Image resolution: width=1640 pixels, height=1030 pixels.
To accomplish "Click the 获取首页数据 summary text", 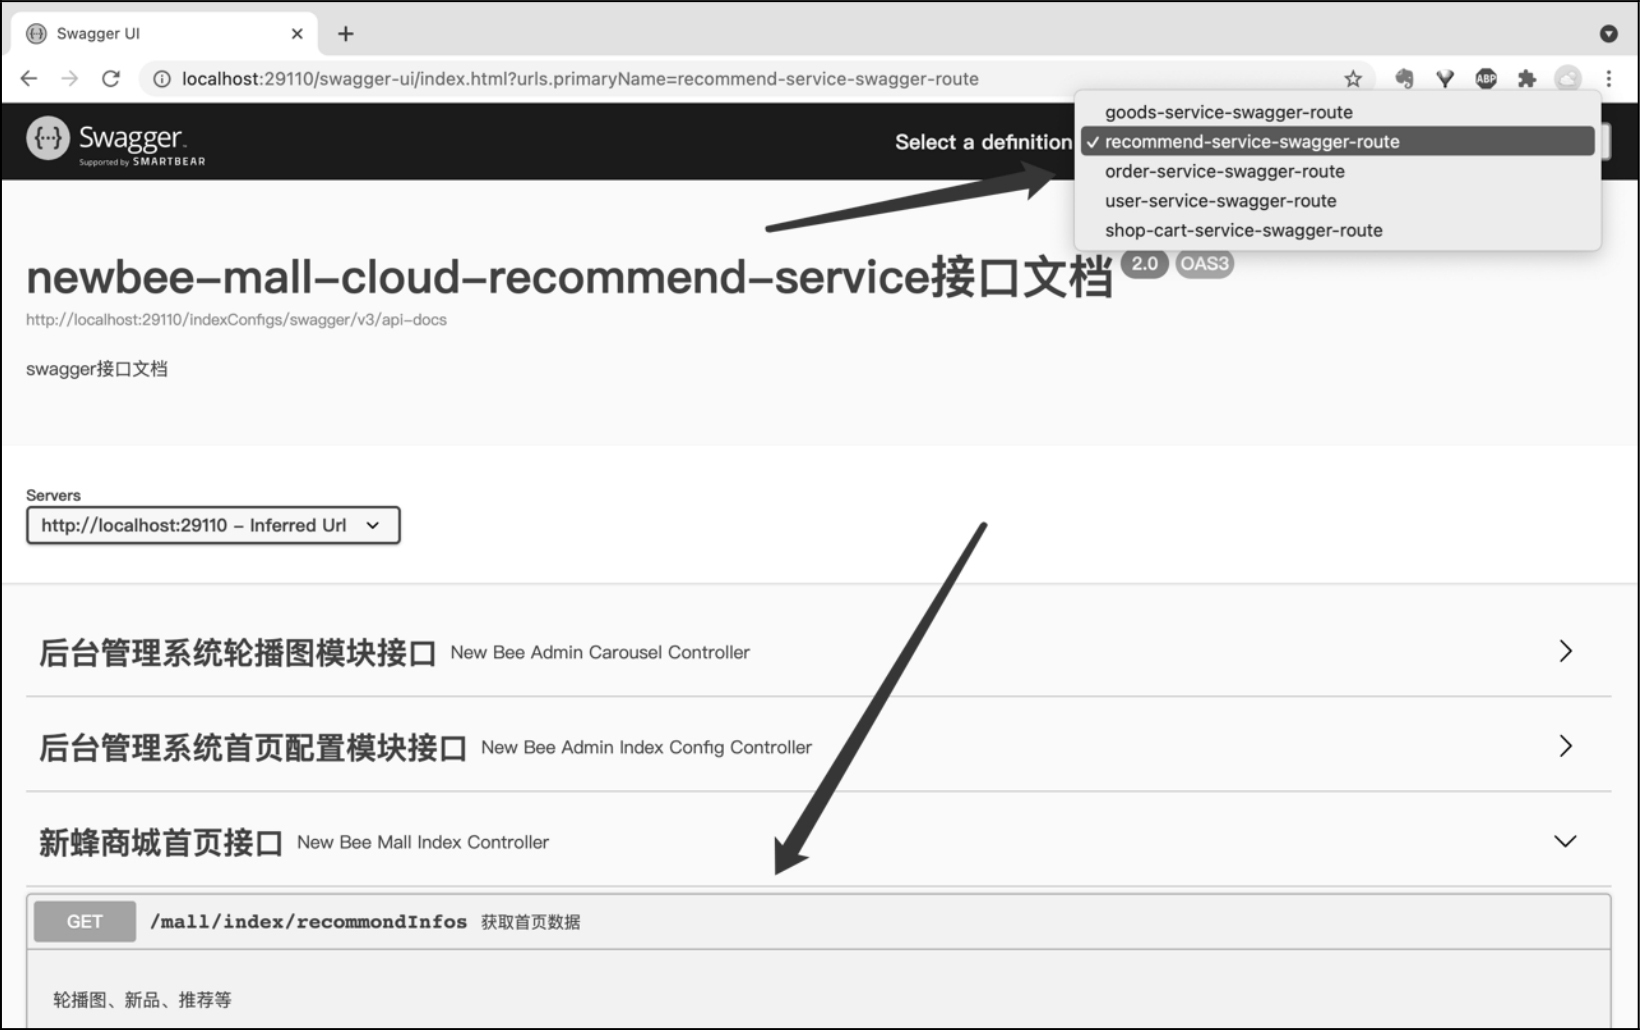I will point(531,922).
